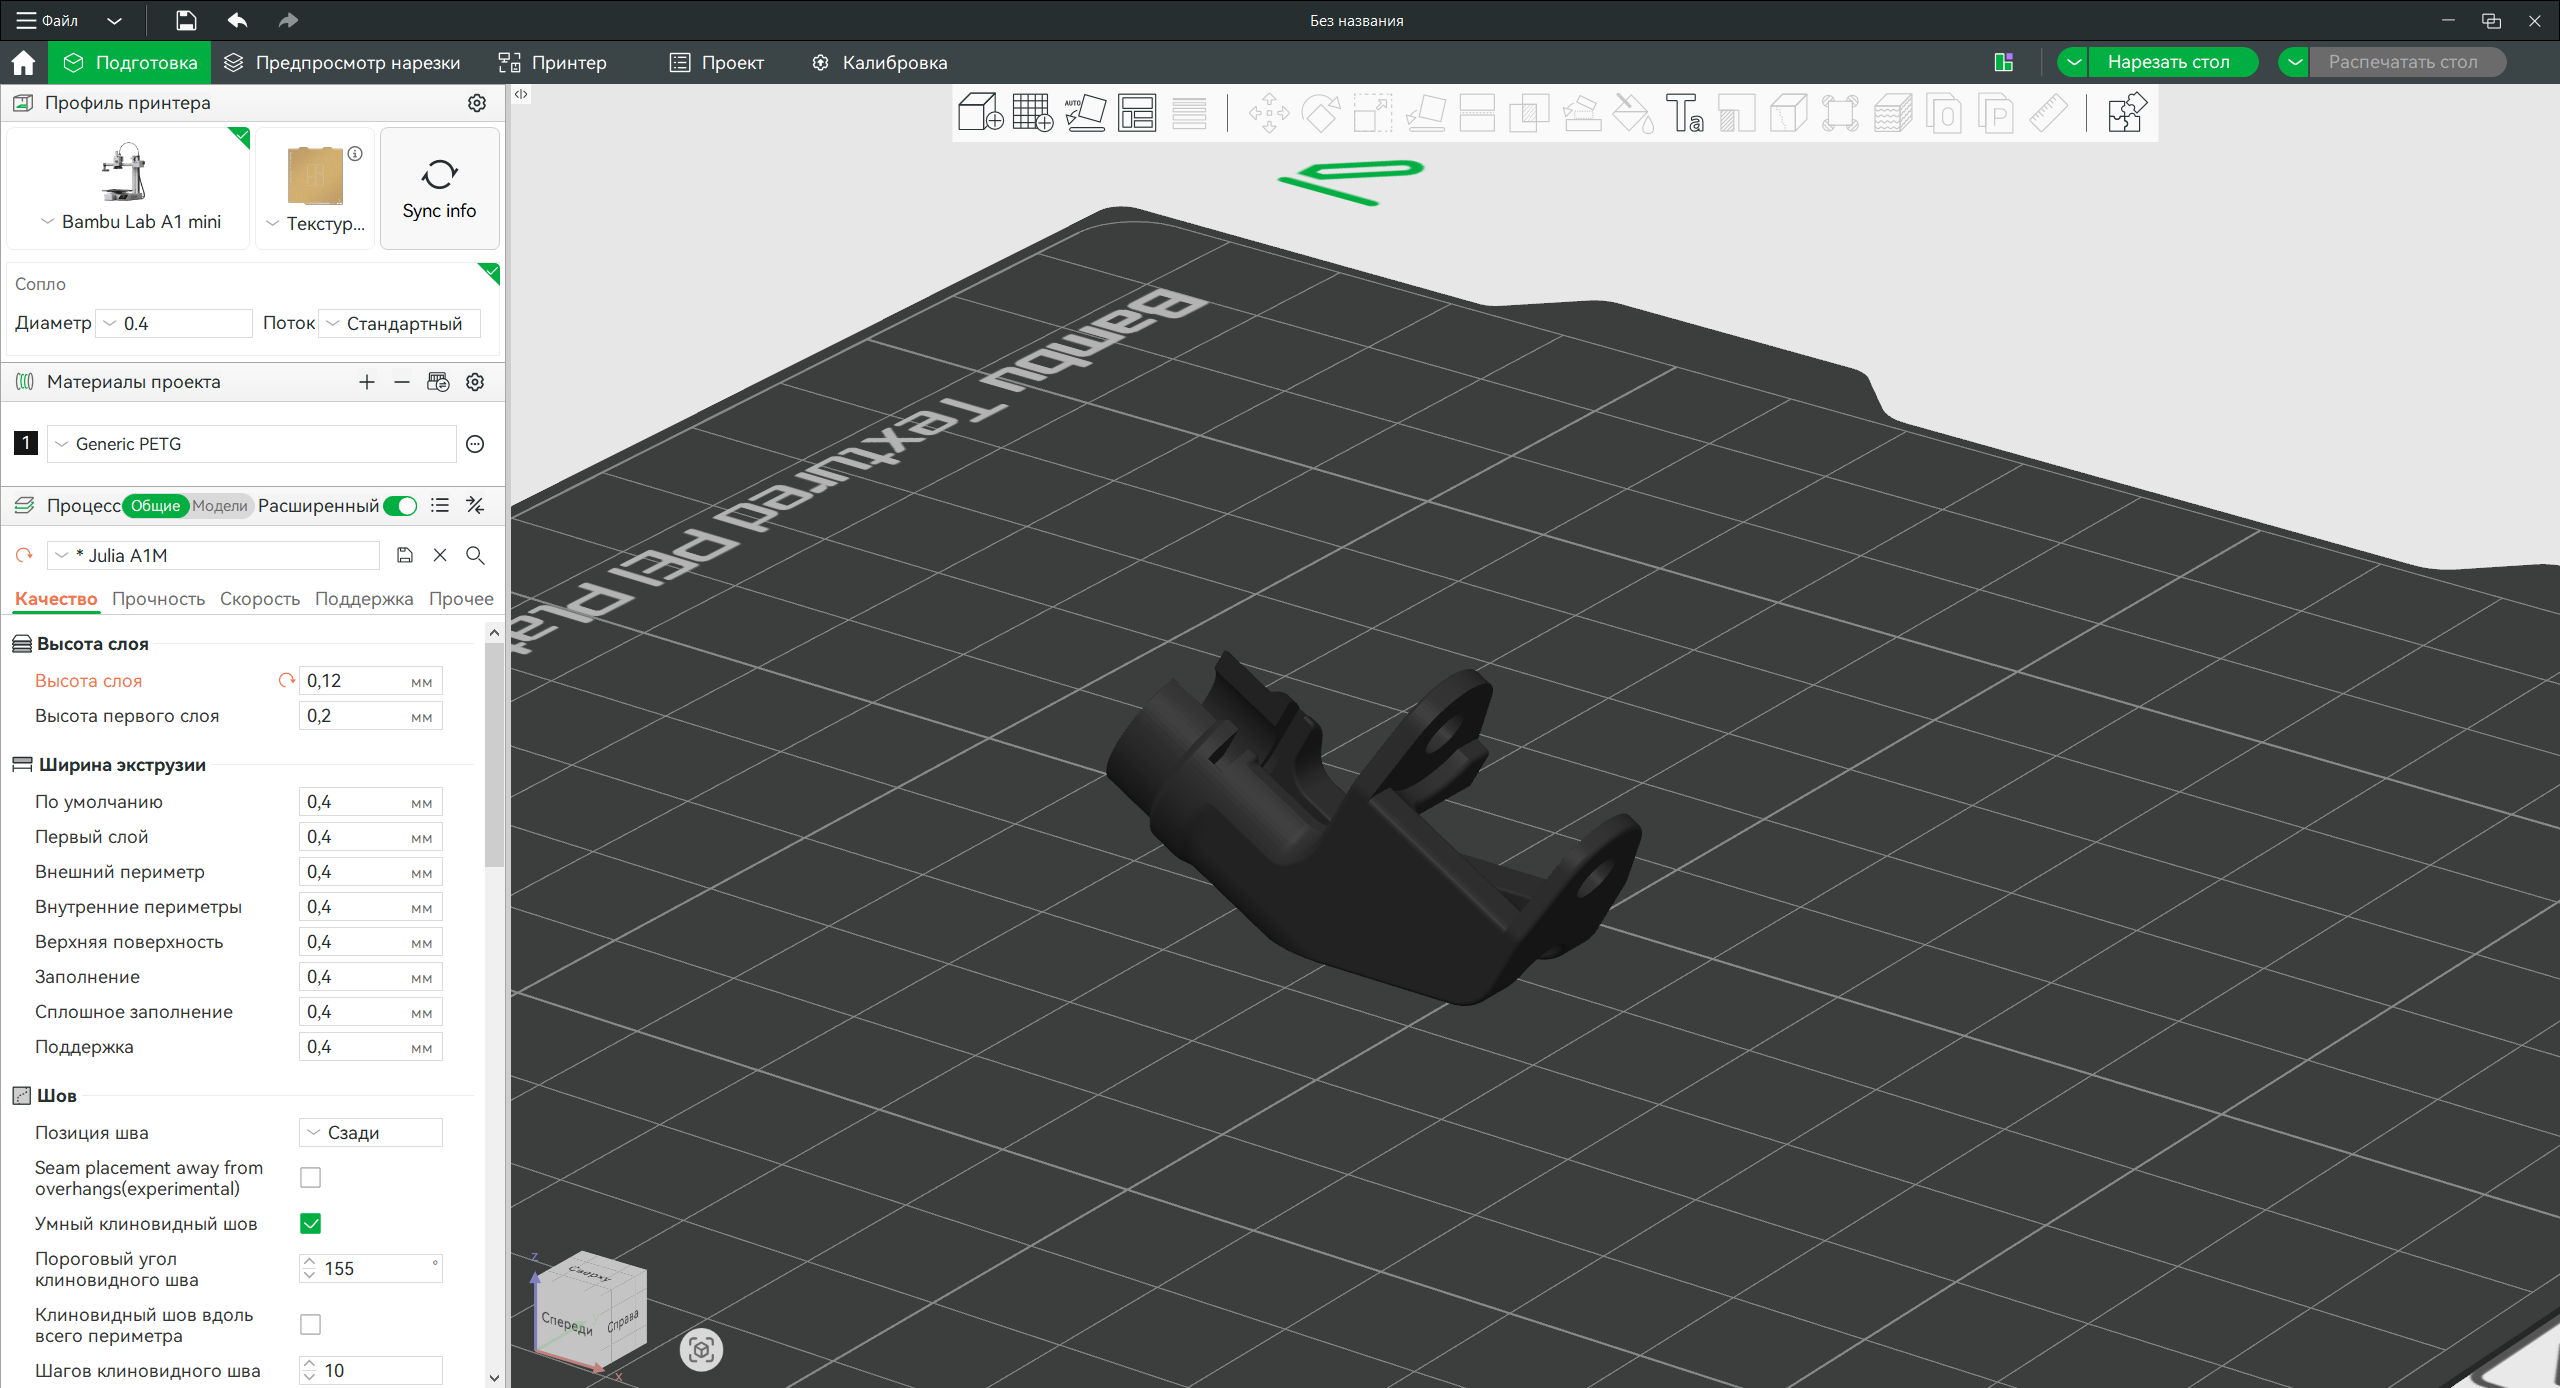Click the Auto orient icon

tap(1084, 113)
